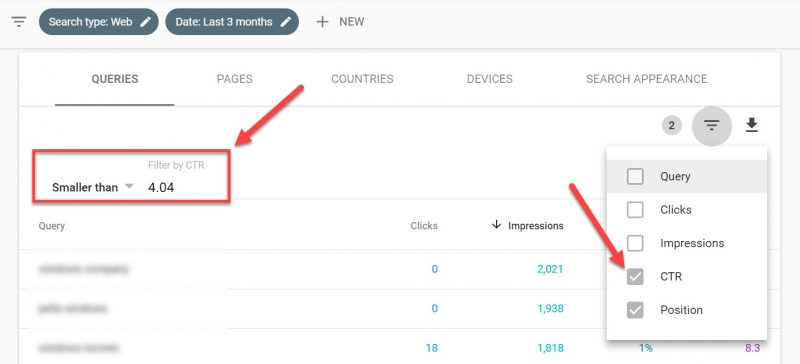Click the plus icon beside NEW
This screenshot has height=364, width=800.
tap(322, 22)
